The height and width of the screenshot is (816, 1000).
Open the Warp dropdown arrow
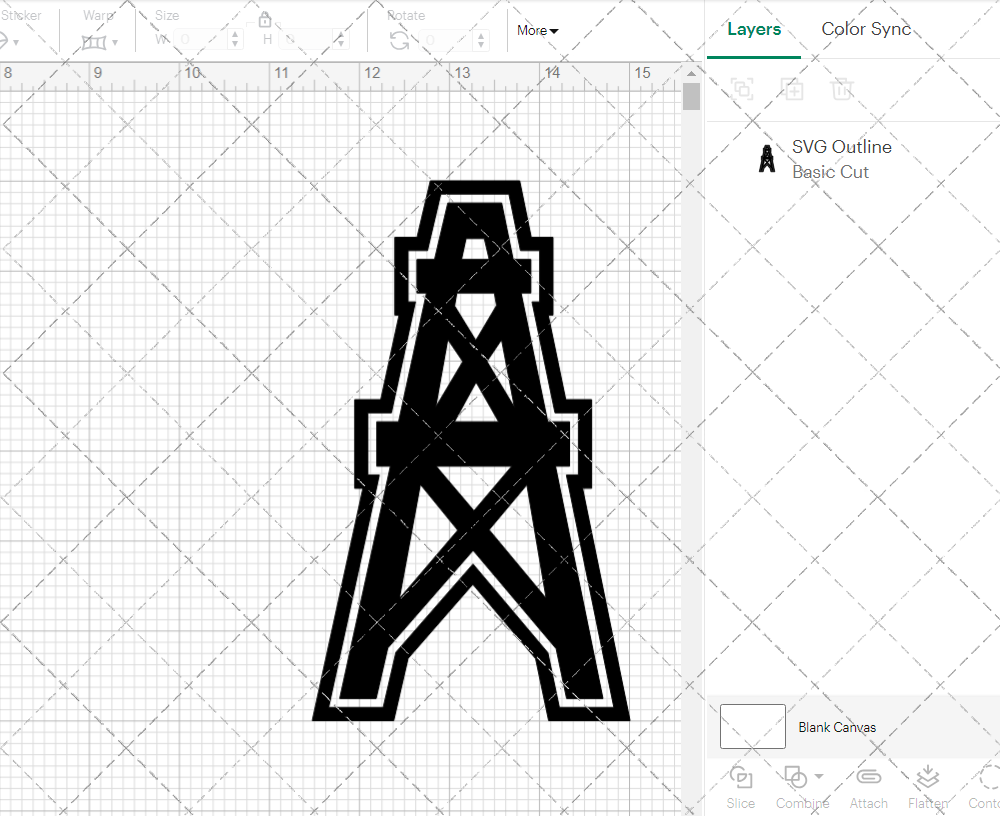click(115, 43)
